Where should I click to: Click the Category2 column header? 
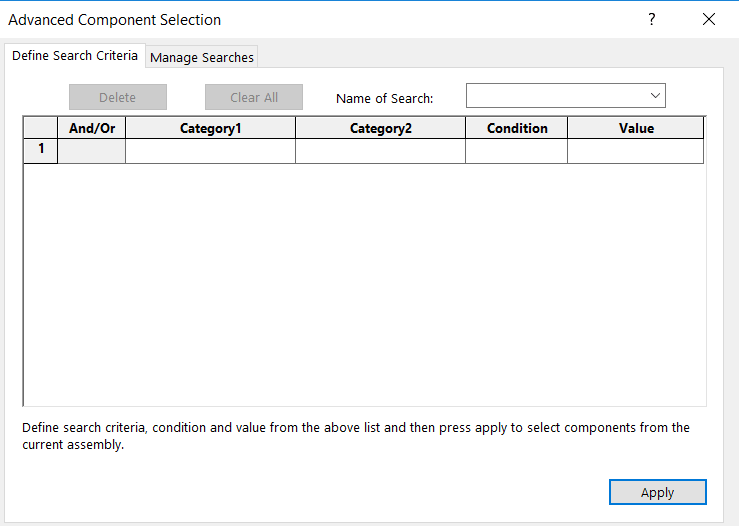[380, 128]
